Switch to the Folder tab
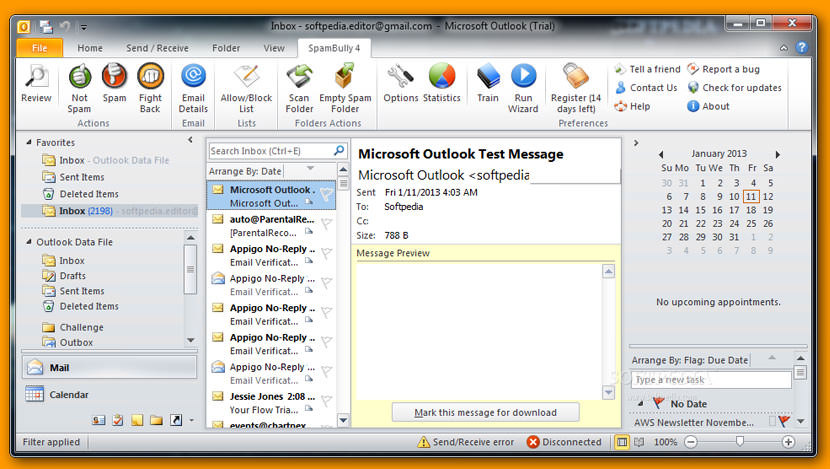 tap(226, 48)
